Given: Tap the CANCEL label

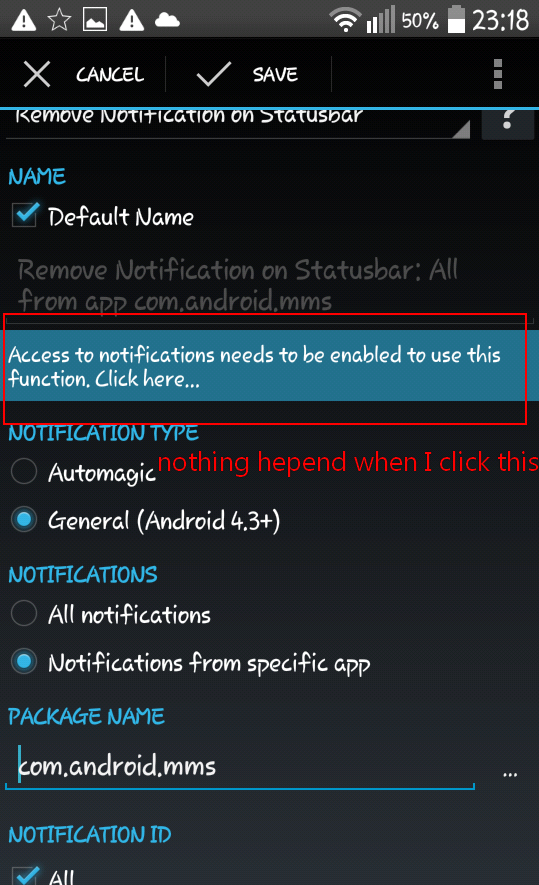Looking at the screenshot, I should [x=110, y=75].
